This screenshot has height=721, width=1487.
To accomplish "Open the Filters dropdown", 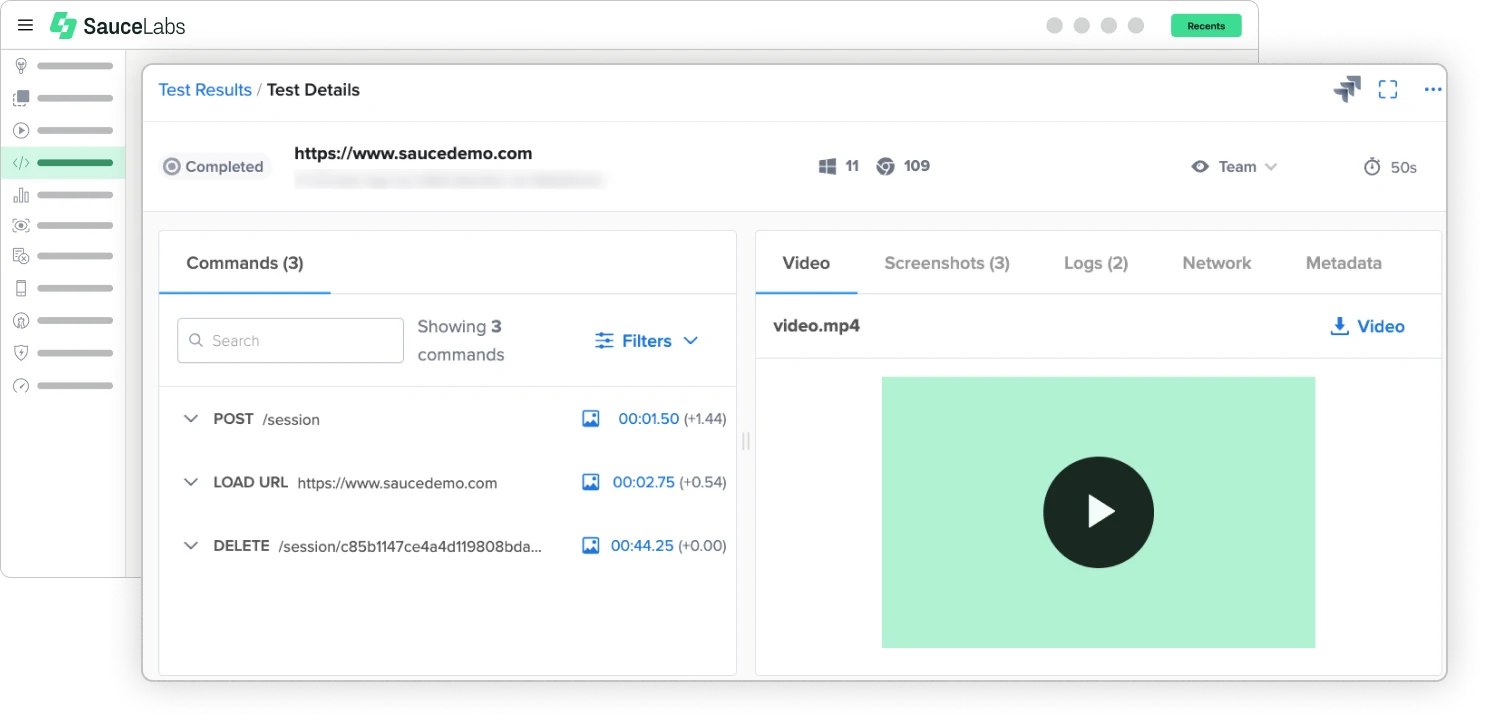I will click(645, 340).
